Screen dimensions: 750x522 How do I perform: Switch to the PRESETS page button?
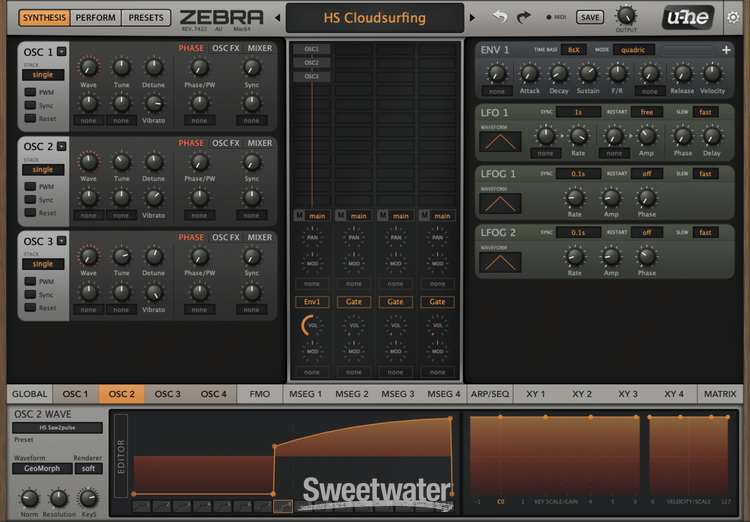[x=147, y=18]
